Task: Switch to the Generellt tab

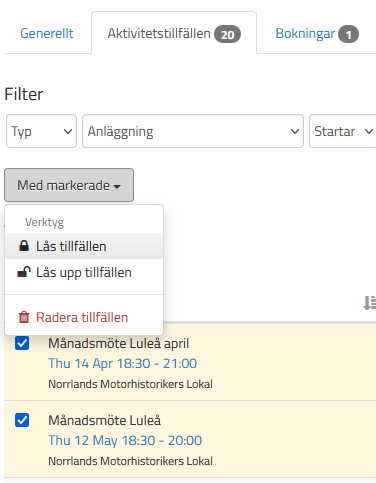Action: tap(47, 33)
